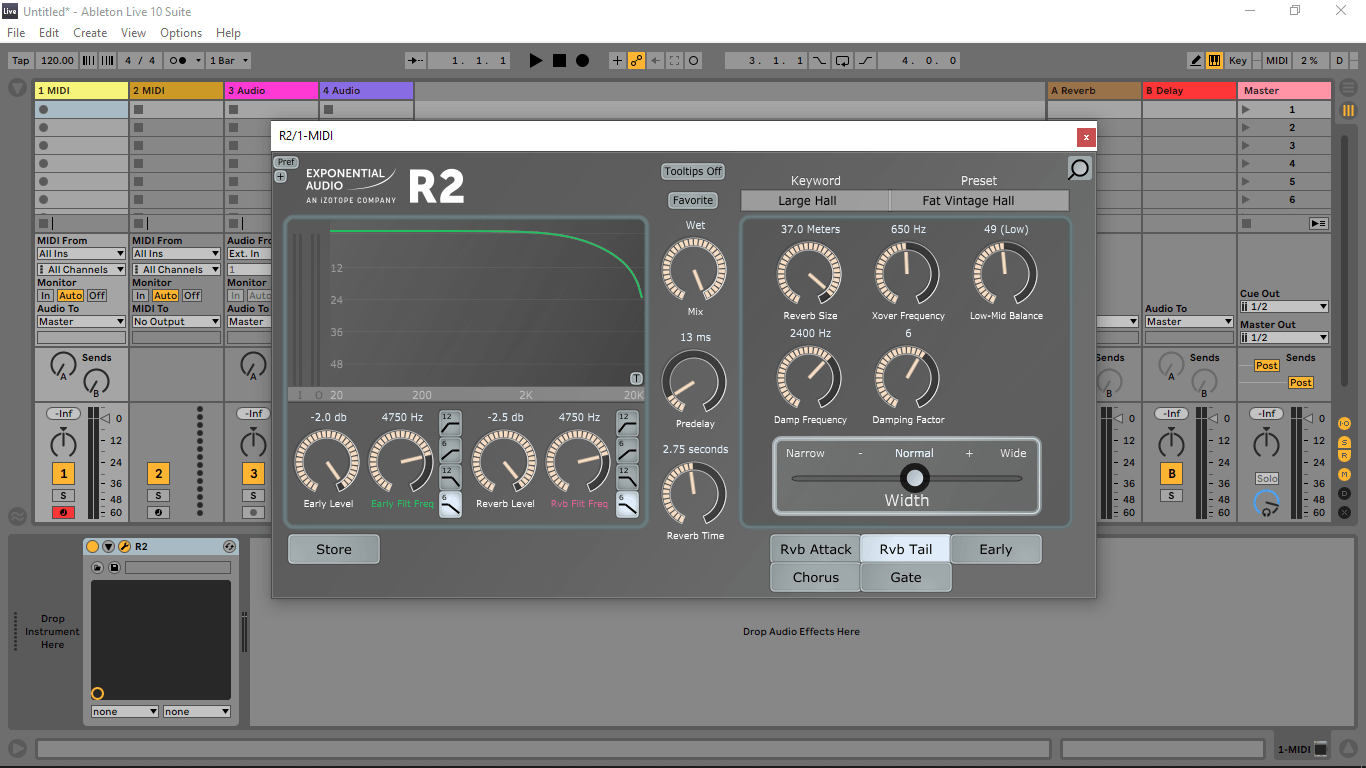Select Early filter 12 dB low-pass slope

point(451,476)
